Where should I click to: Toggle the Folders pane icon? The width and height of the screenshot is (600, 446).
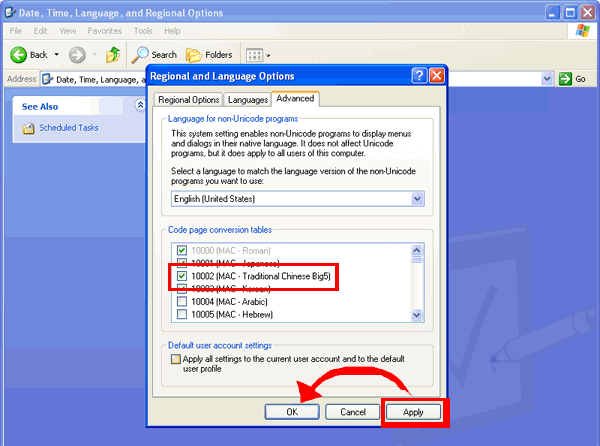(193, 54)
